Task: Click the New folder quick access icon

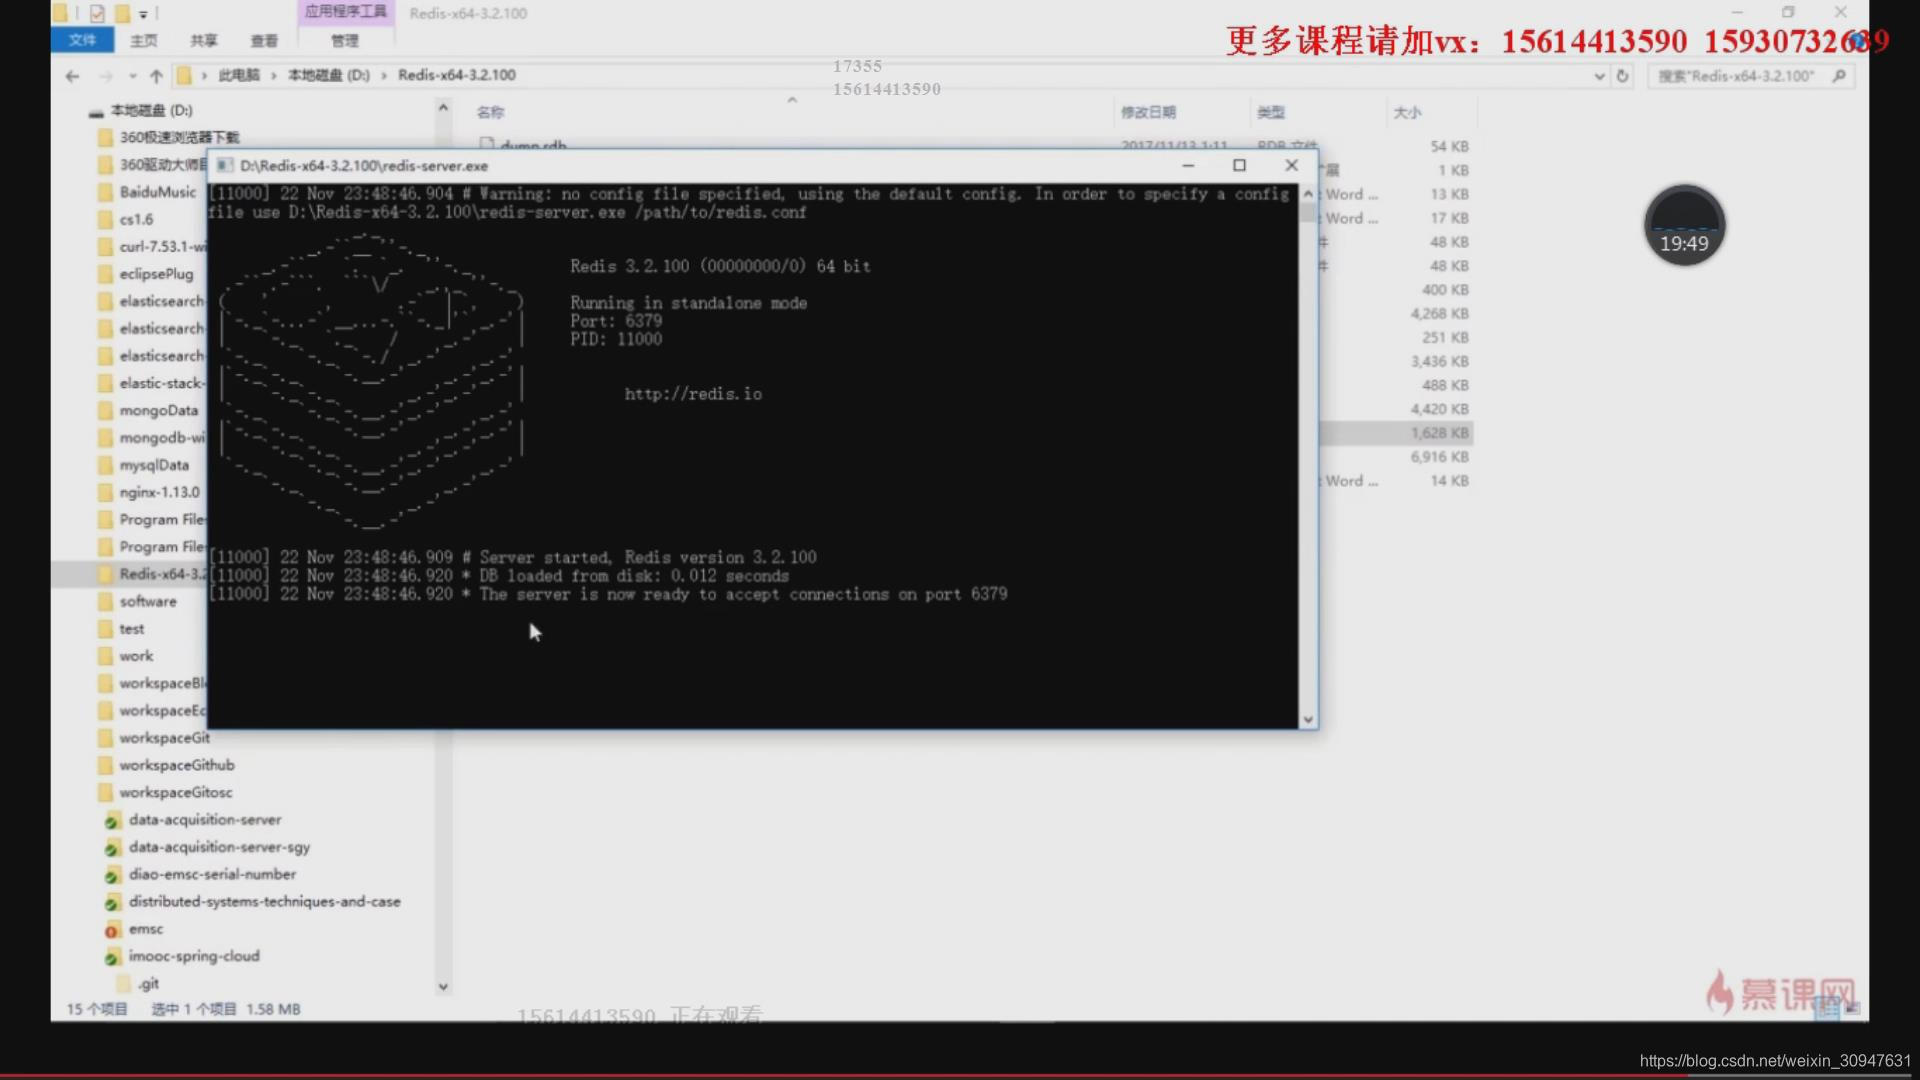Action: tap(122, 13)
